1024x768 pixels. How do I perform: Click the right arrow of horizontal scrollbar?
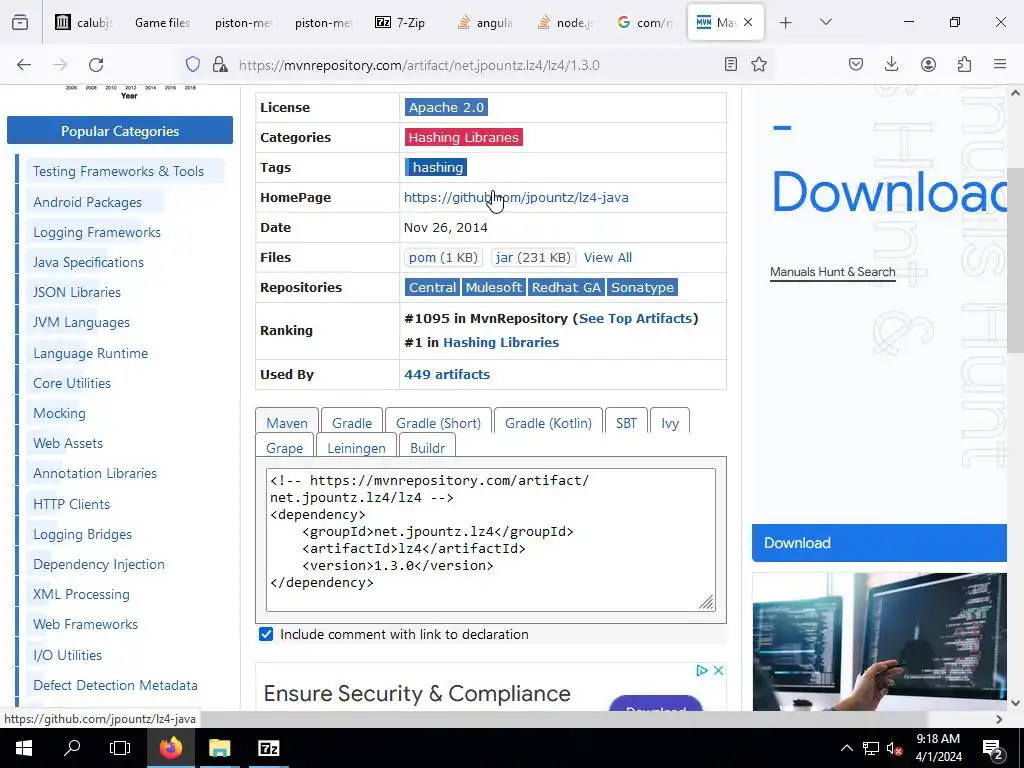click(999, 719)
